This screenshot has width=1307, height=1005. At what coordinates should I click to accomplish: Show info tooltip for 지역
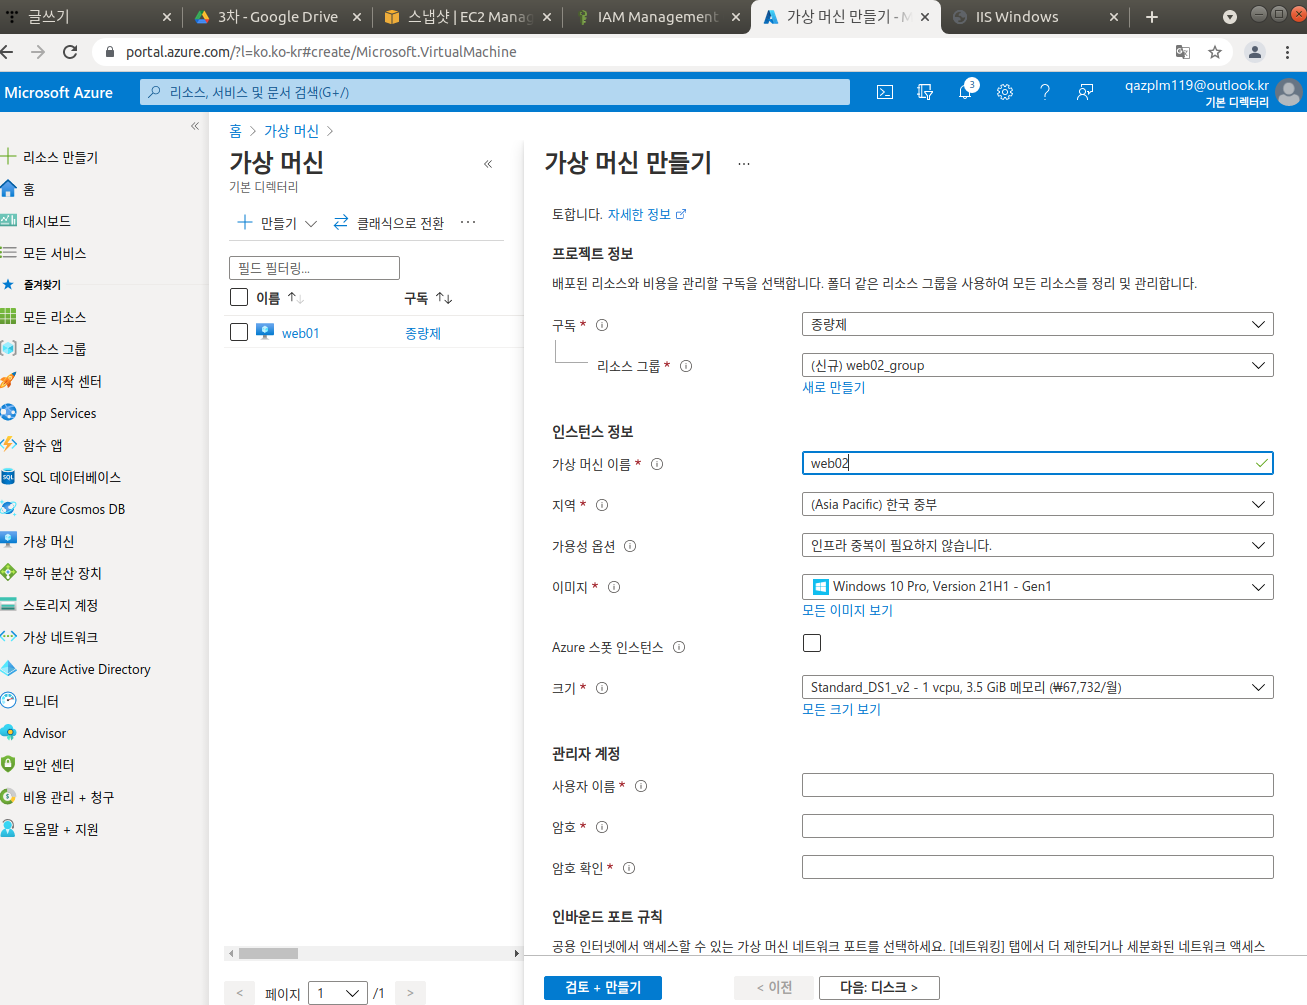[x=602, y=505]
